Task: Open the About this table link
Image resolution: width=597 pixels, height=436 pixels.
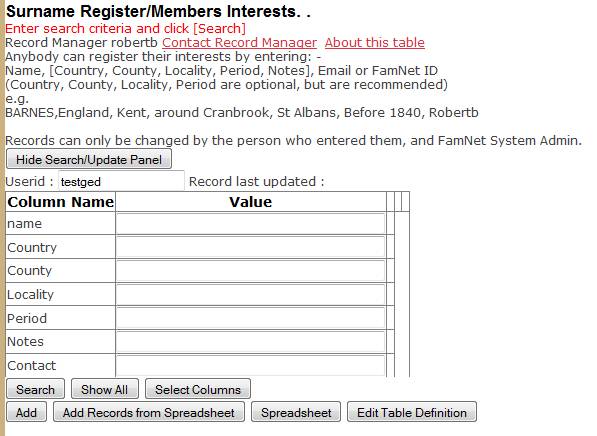Action: [375, 42]
